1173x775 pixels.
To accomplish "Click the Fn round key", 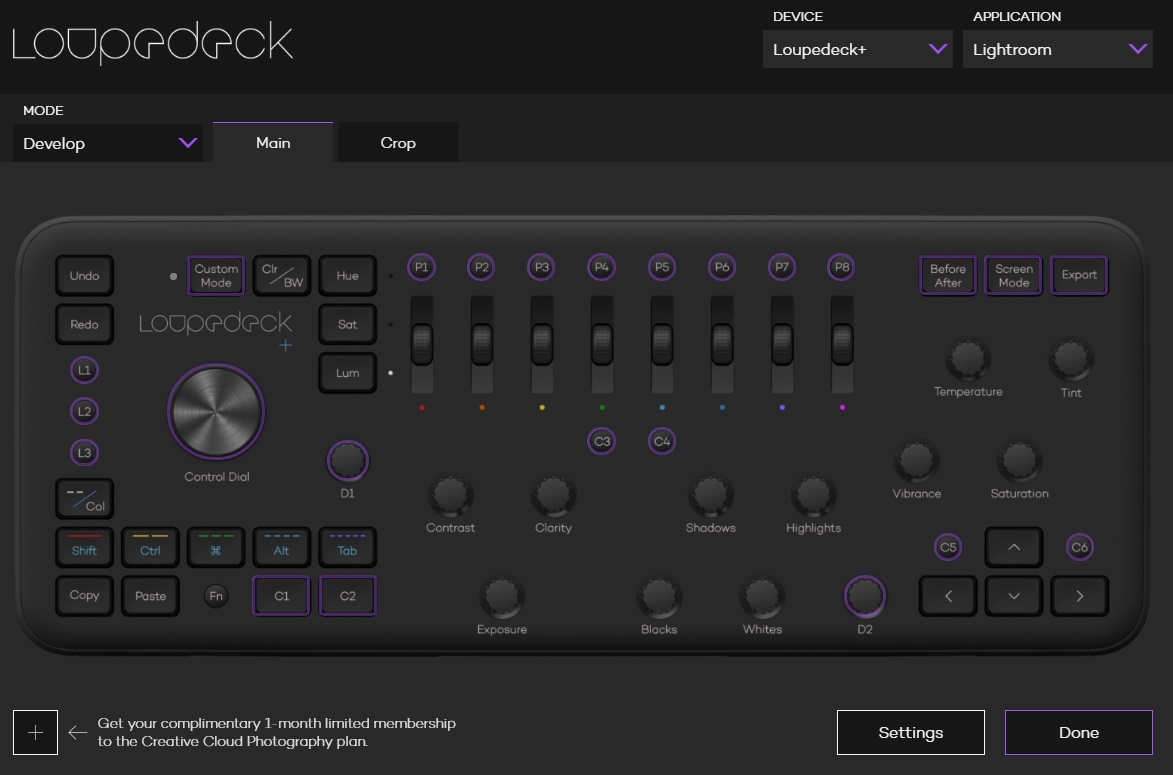I will [x=216, y=596].
